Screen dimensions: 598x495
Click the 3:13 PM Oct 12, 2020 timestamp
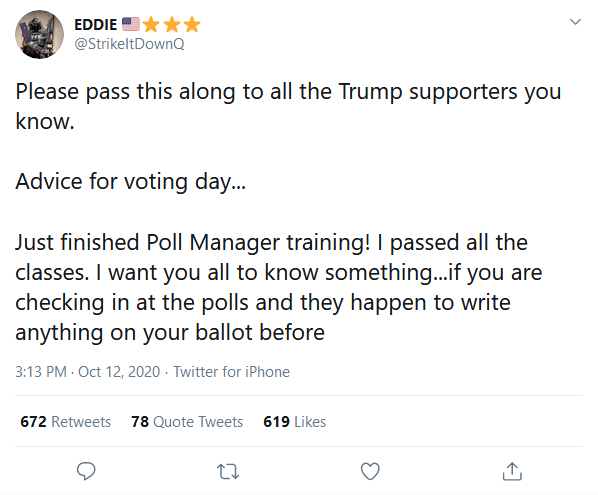pos(87,372)
